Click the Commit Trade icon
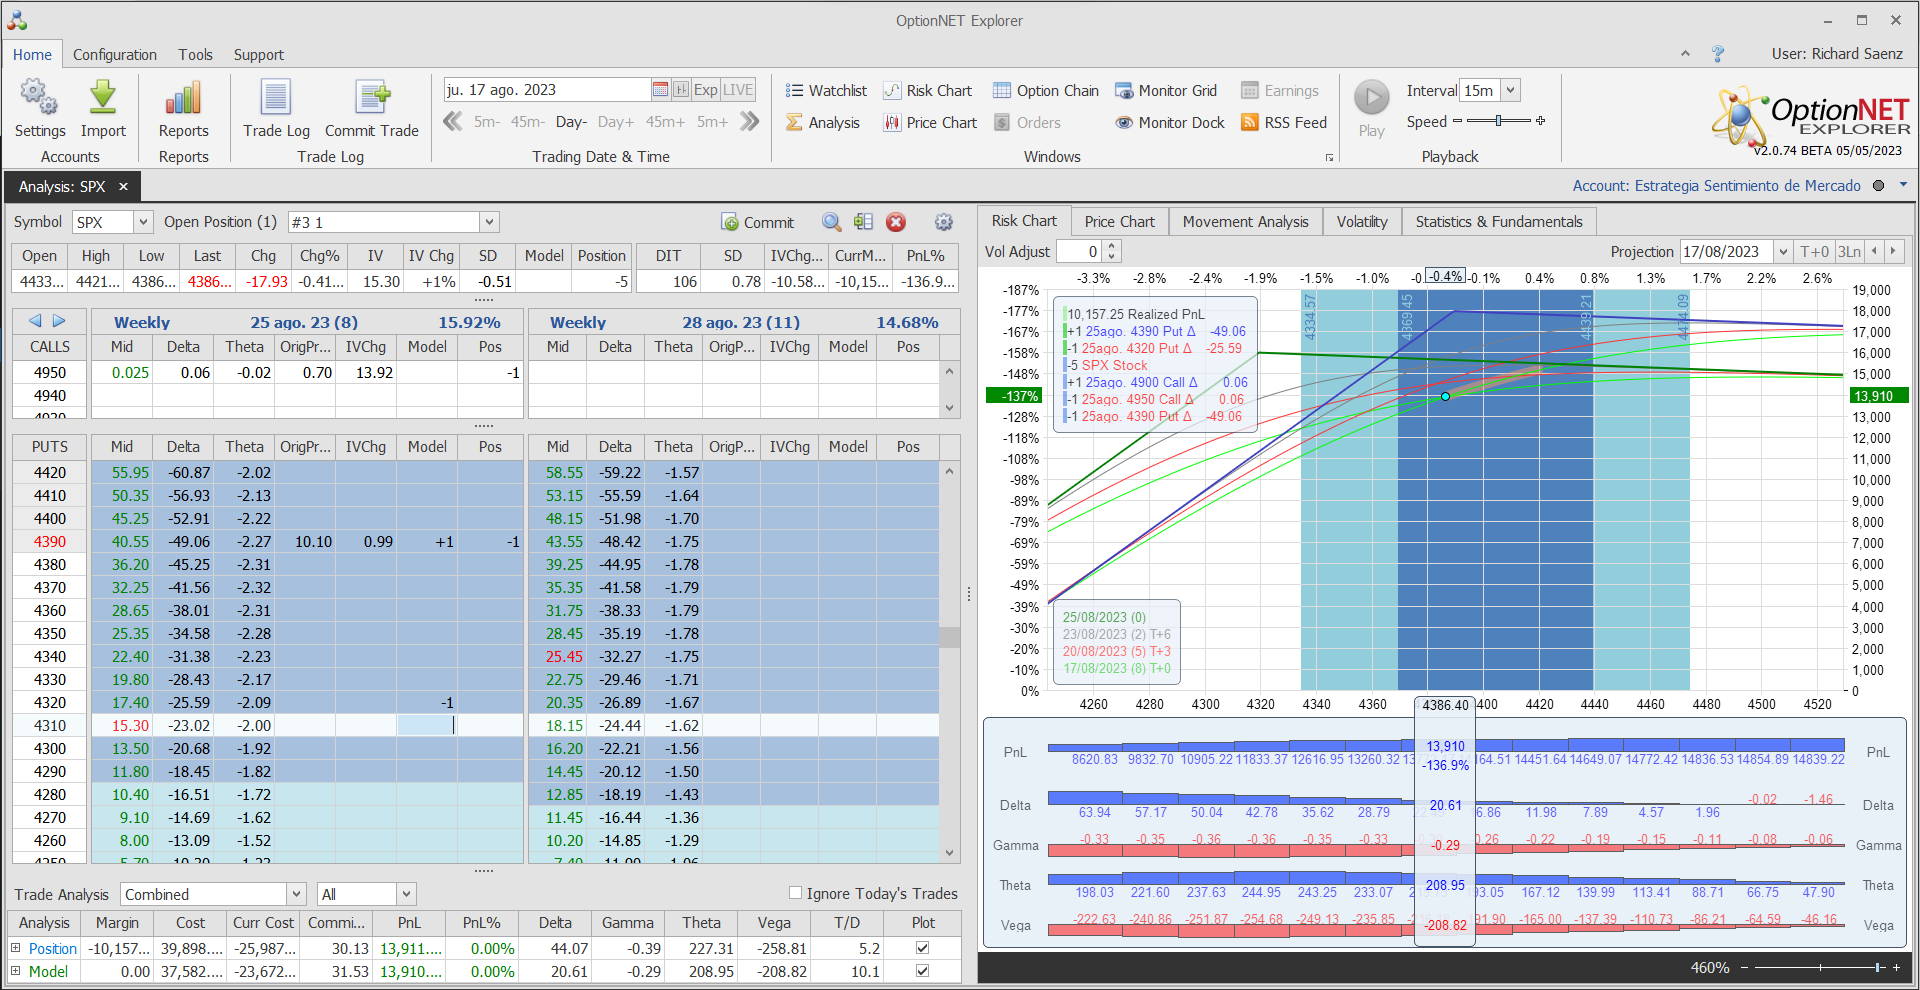 (x=372, y=98)
